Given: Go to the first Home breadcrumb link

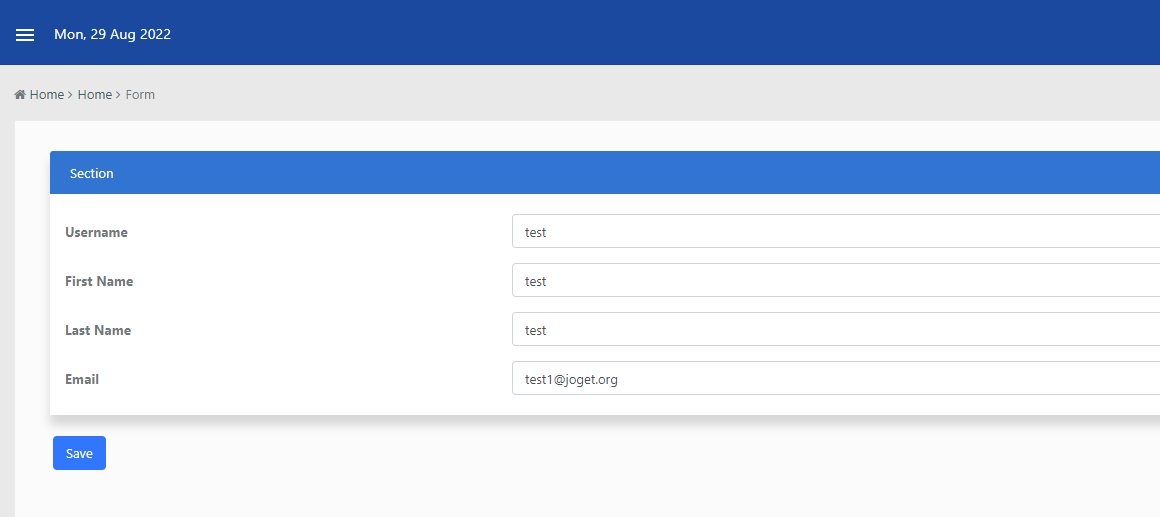Looking at the screenshot, I should pos(47,95).
